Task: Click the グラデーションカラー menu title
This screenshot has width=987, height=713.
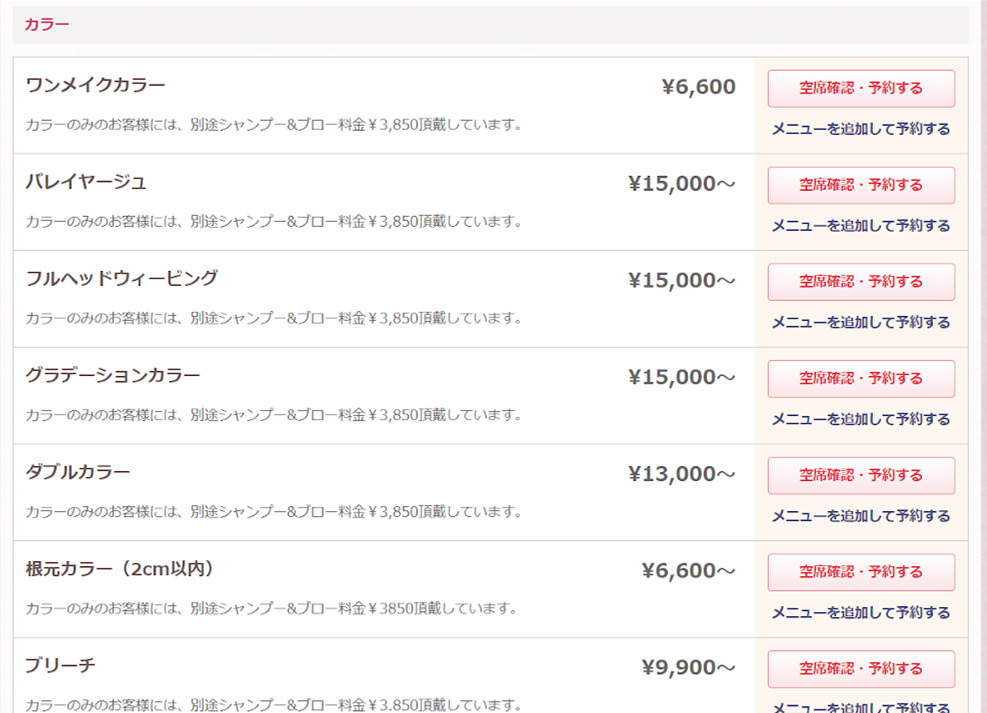Action: pos(113,376)
